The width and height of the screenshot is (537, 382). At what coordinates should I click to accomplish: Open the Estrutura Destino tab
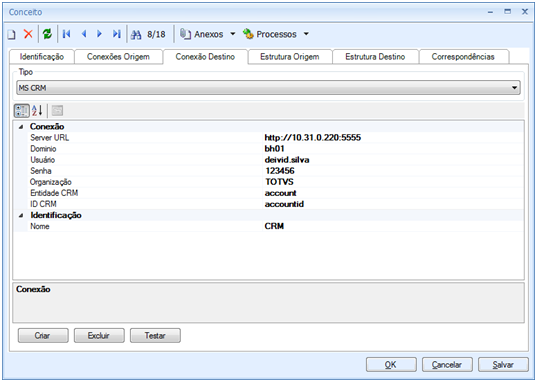[375, 57]
